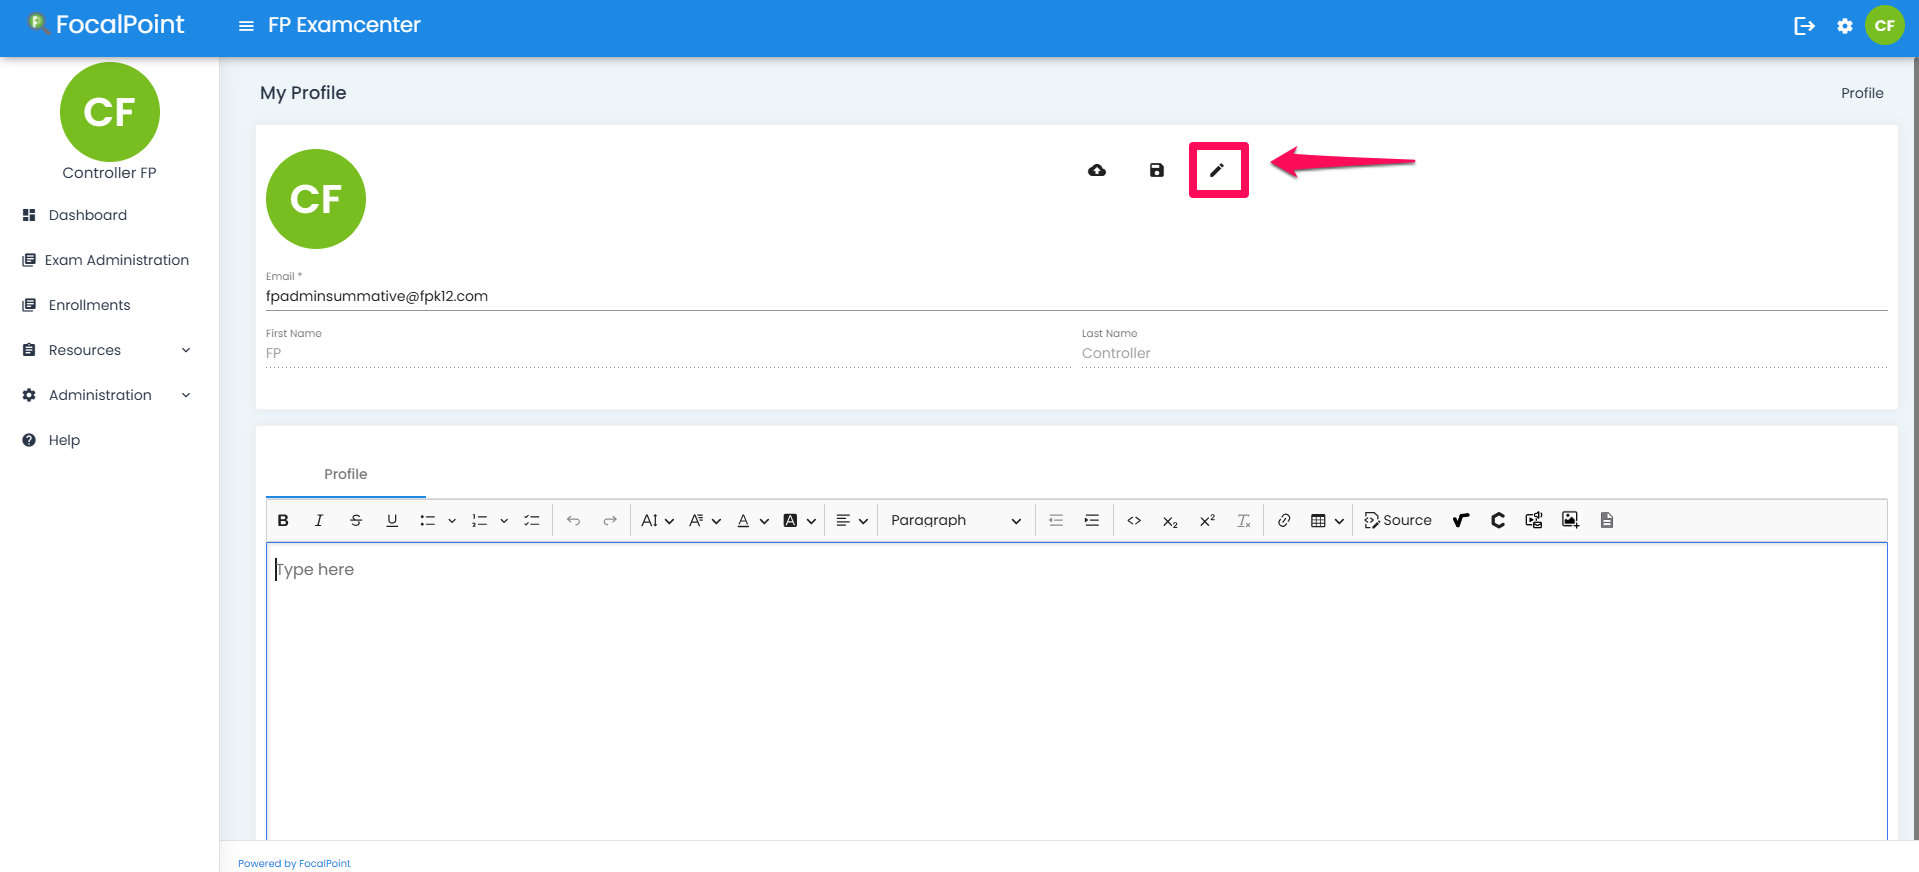The height and width of the screenshot is (872, 1919).
Task: Select the Profile tab
Action: (x=346, y=474)
